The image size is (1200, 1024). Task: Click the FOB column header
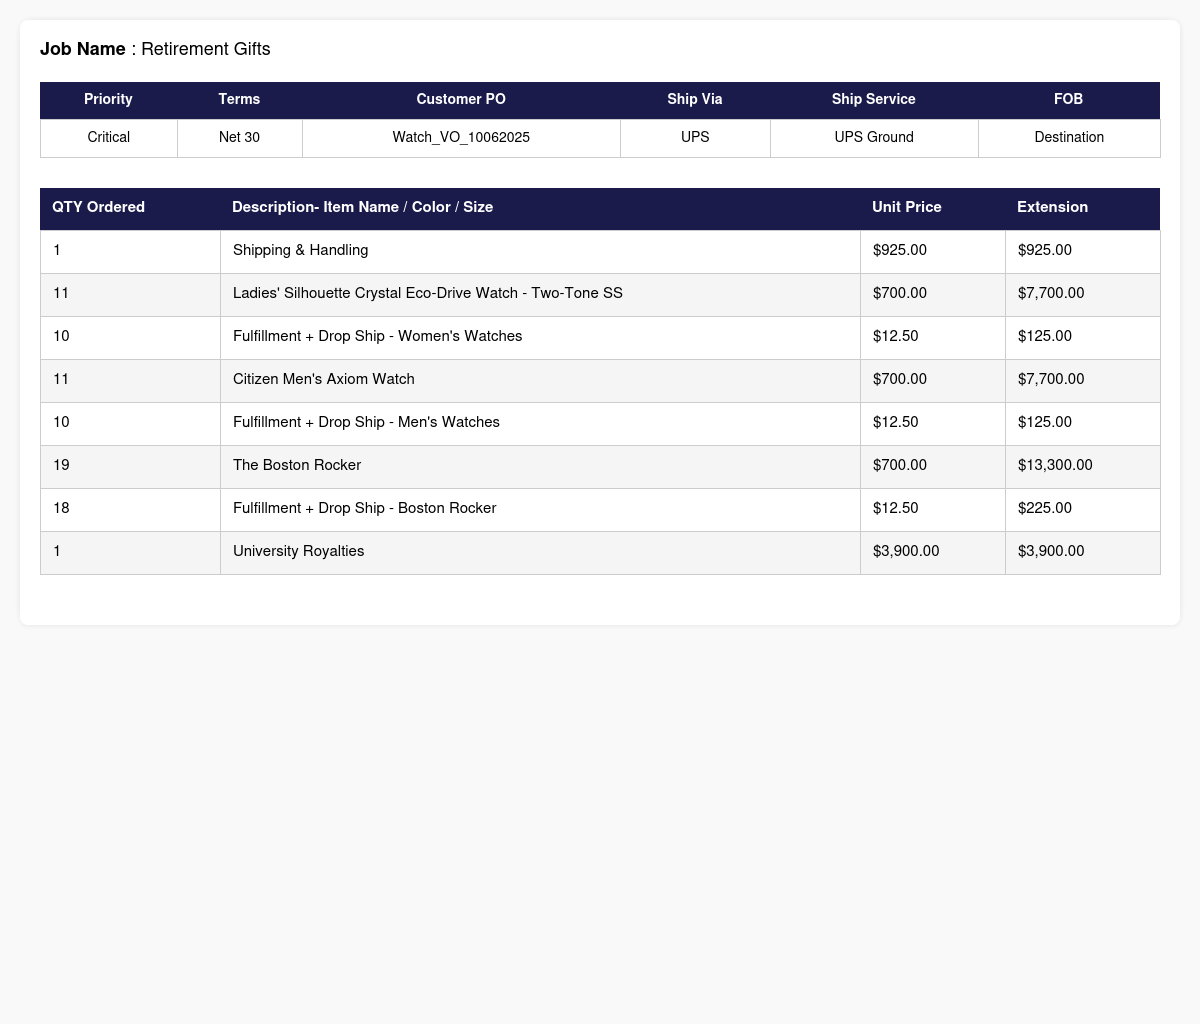[x=1069, y=100]
